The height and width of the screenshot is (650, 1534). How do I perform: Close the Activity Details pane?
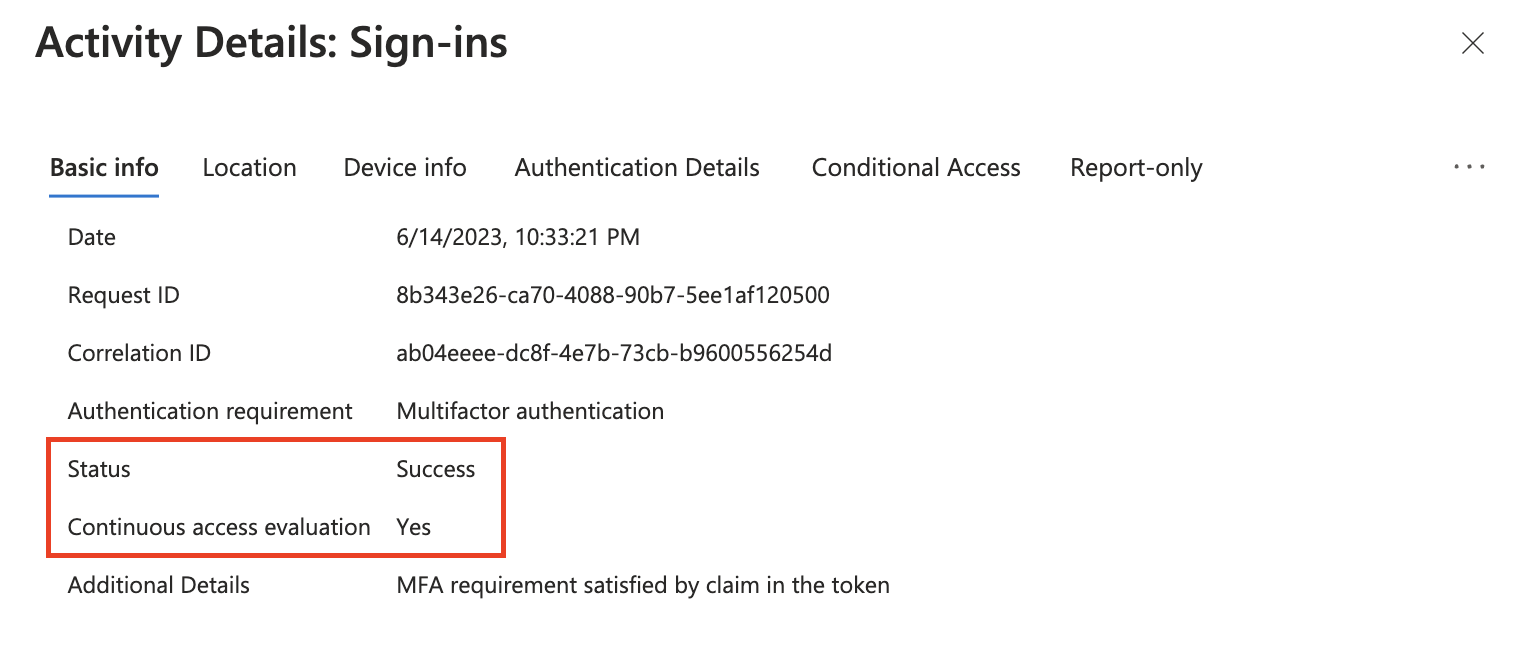(1472, 43)
